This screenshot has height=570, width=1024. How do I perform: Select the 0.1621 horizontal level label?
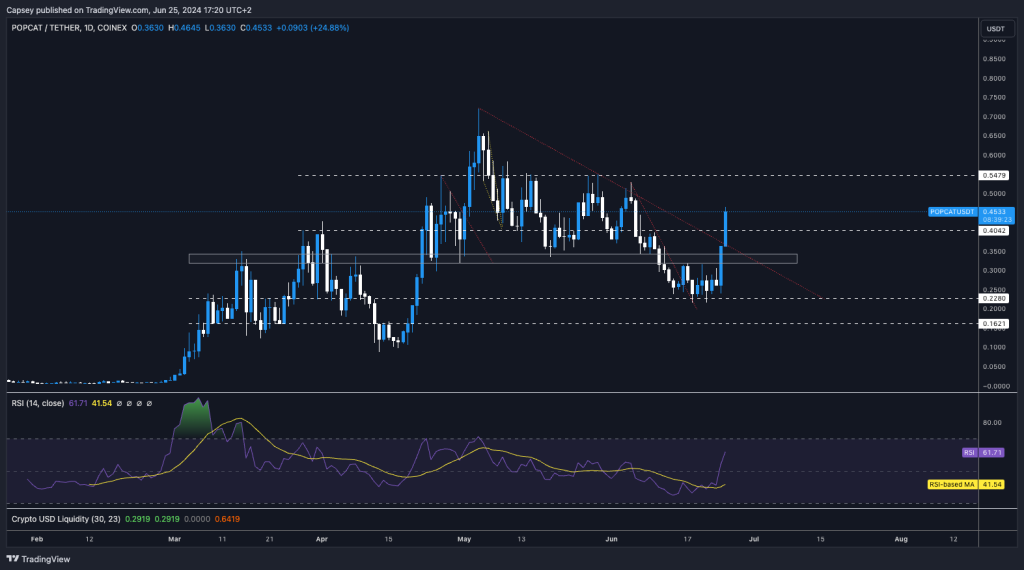pos(994,324)
